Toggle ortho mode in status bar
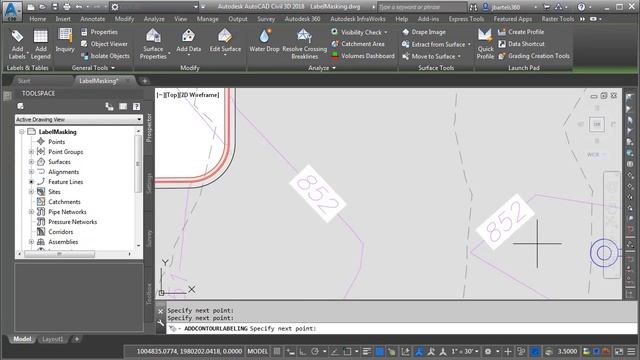 303,351
